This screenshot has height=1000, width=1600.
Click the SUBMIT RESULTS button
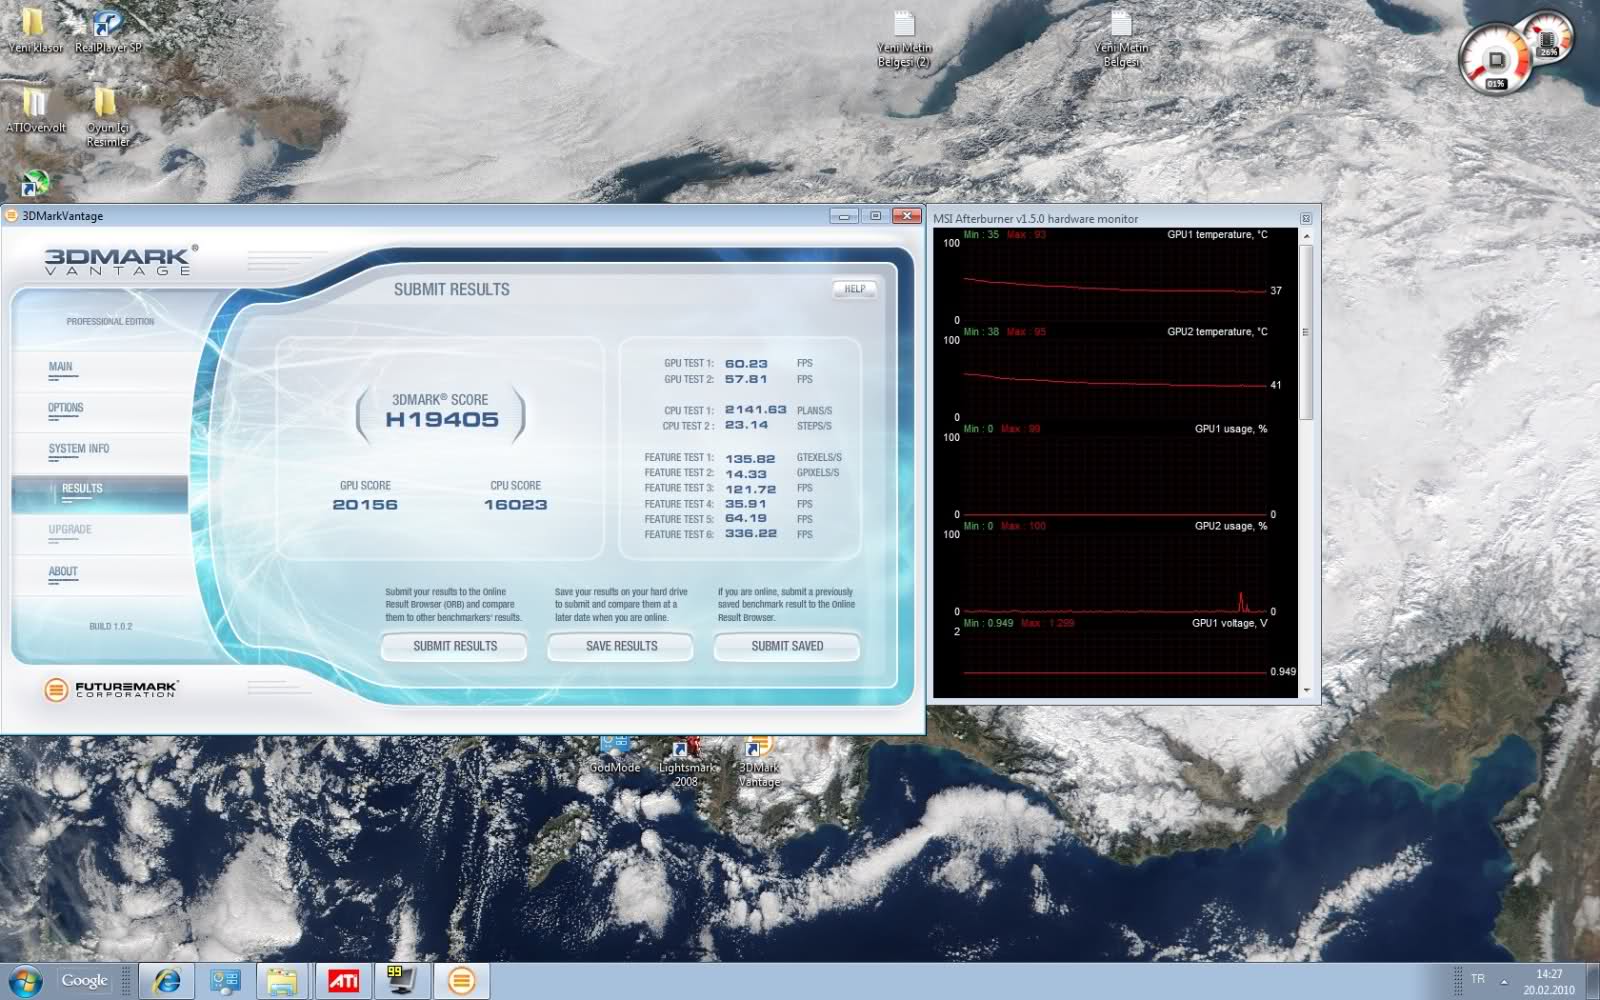(x=454, y=646)
